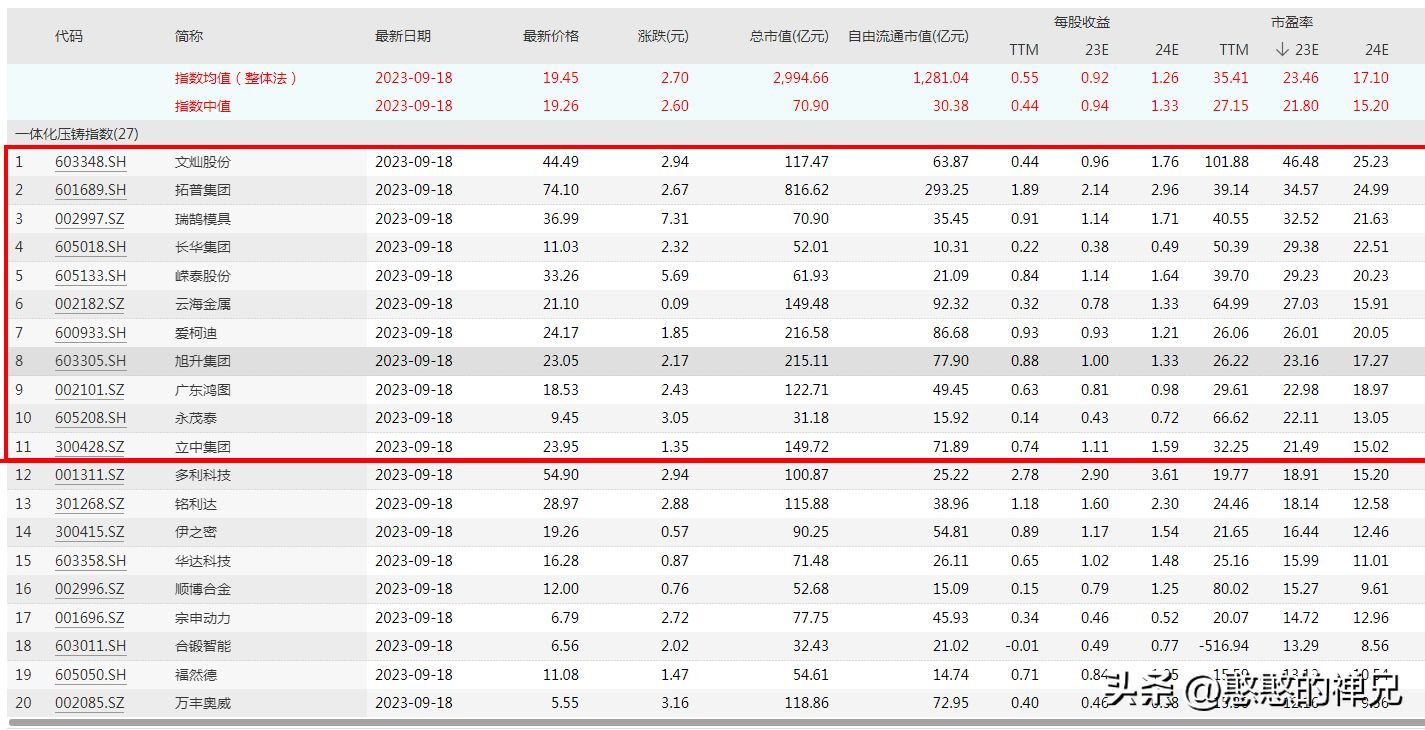The image size is (1425, 730).
Task: Click the descending sort arrow beside 市盈率 23E
Action: click(1282, 50)
